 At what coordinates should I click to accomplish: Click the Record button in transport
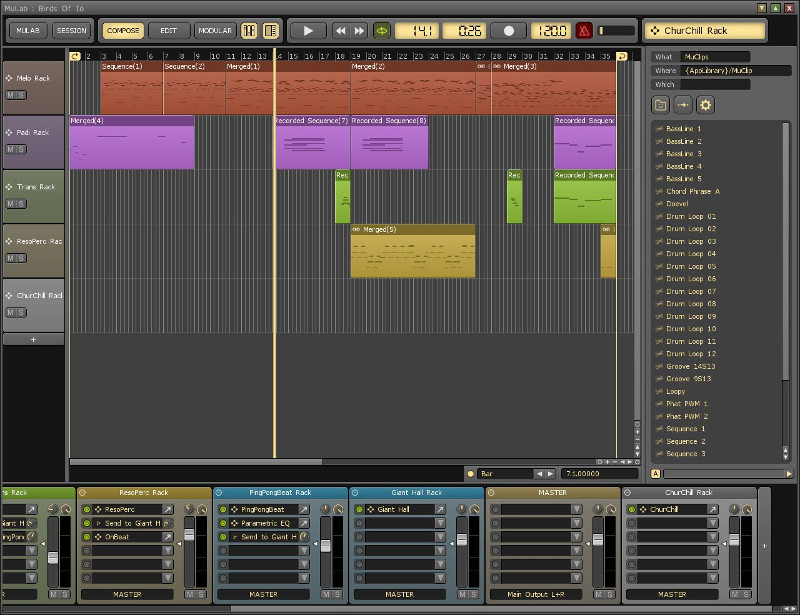click(509, 31)
